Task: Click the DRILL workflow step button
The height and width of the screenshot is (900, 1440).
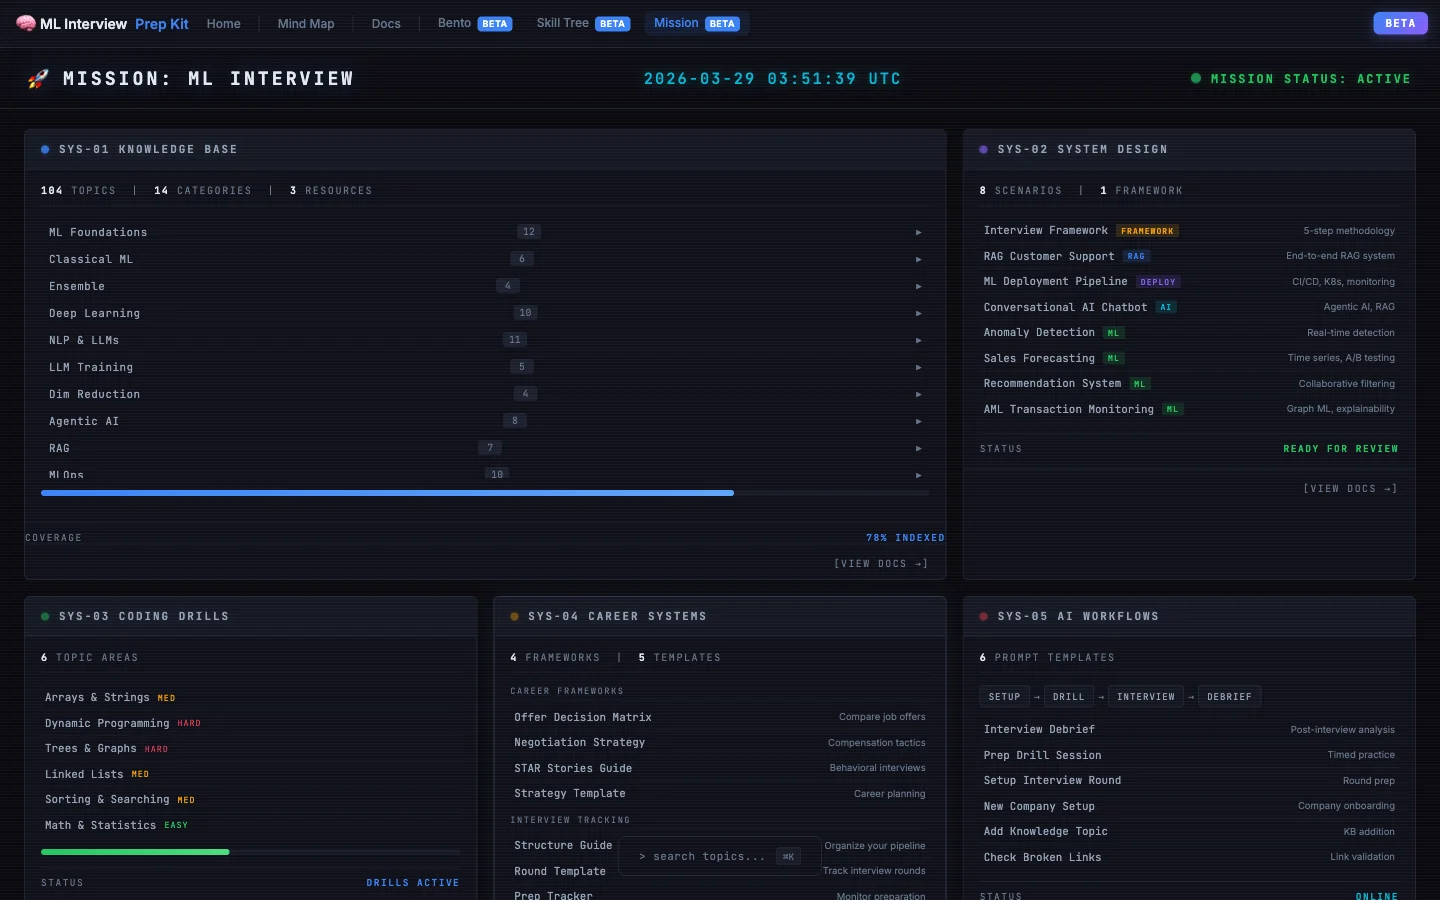Action: [1069, 697]
